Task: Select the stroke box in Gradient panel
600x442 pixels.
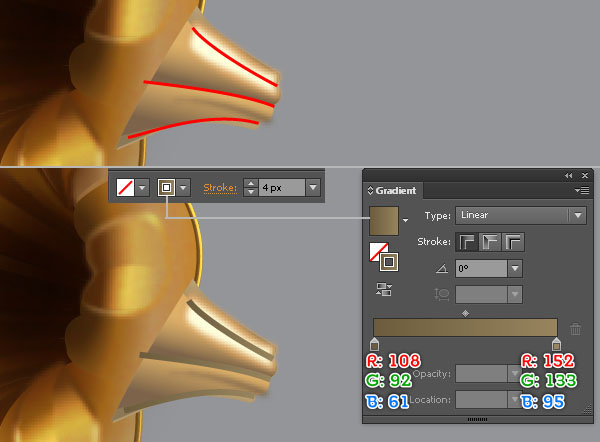Action: [x=389, y=262]
